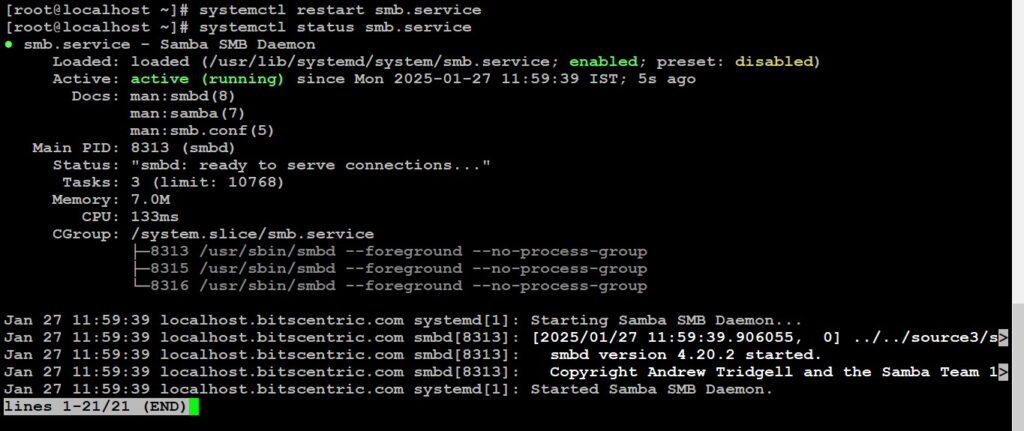Click the 'active (running)' status text
The width and height of the screenshot is (1024, 431).
pyautogui.click(x=208, y=80)
